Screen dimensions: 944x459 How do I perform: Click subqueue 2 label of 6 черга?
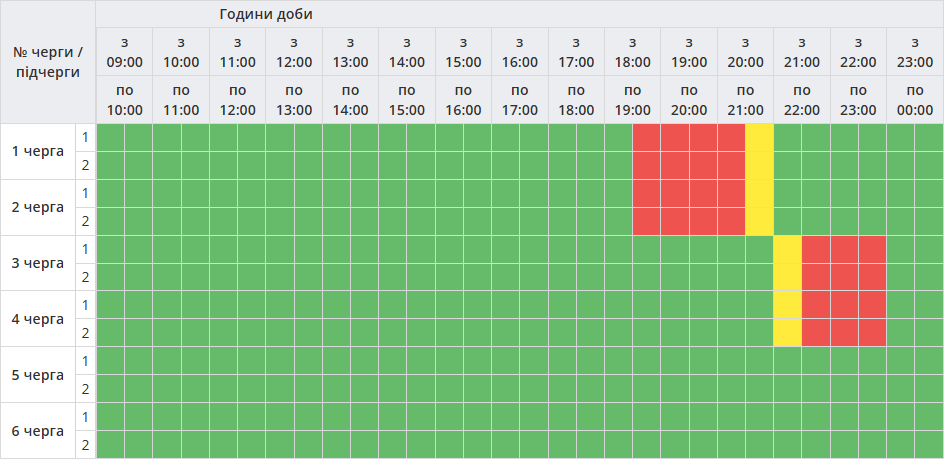click(86, 445)
